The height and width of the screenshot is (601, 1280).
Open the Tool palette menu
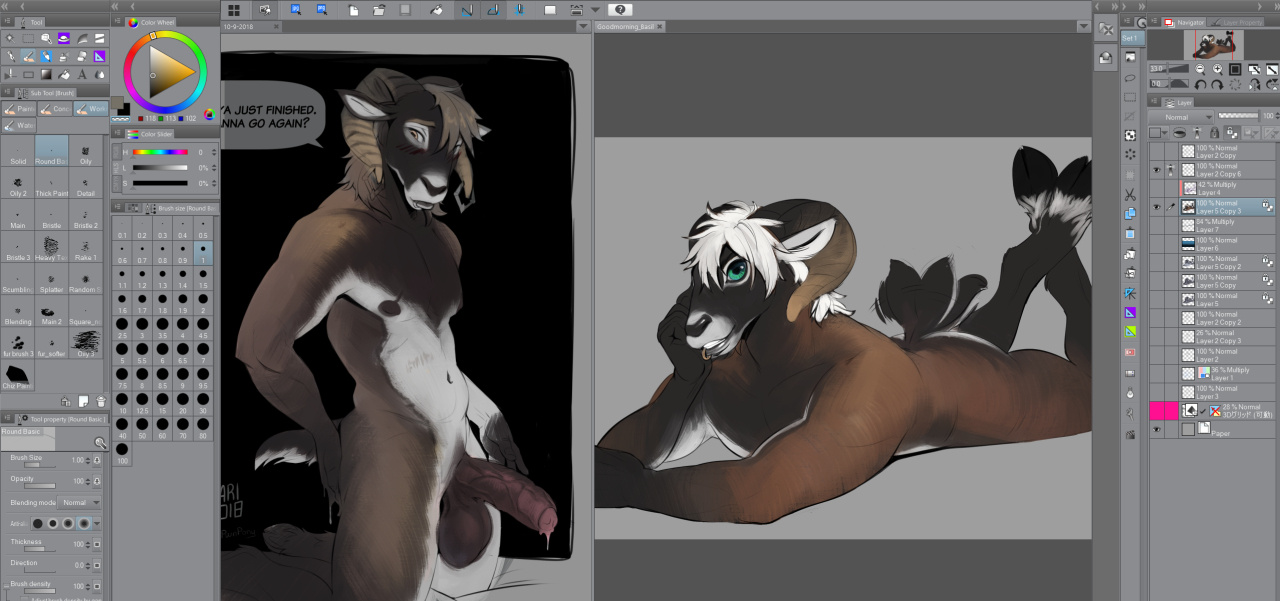pyautogui.click(x=7, y=21)
